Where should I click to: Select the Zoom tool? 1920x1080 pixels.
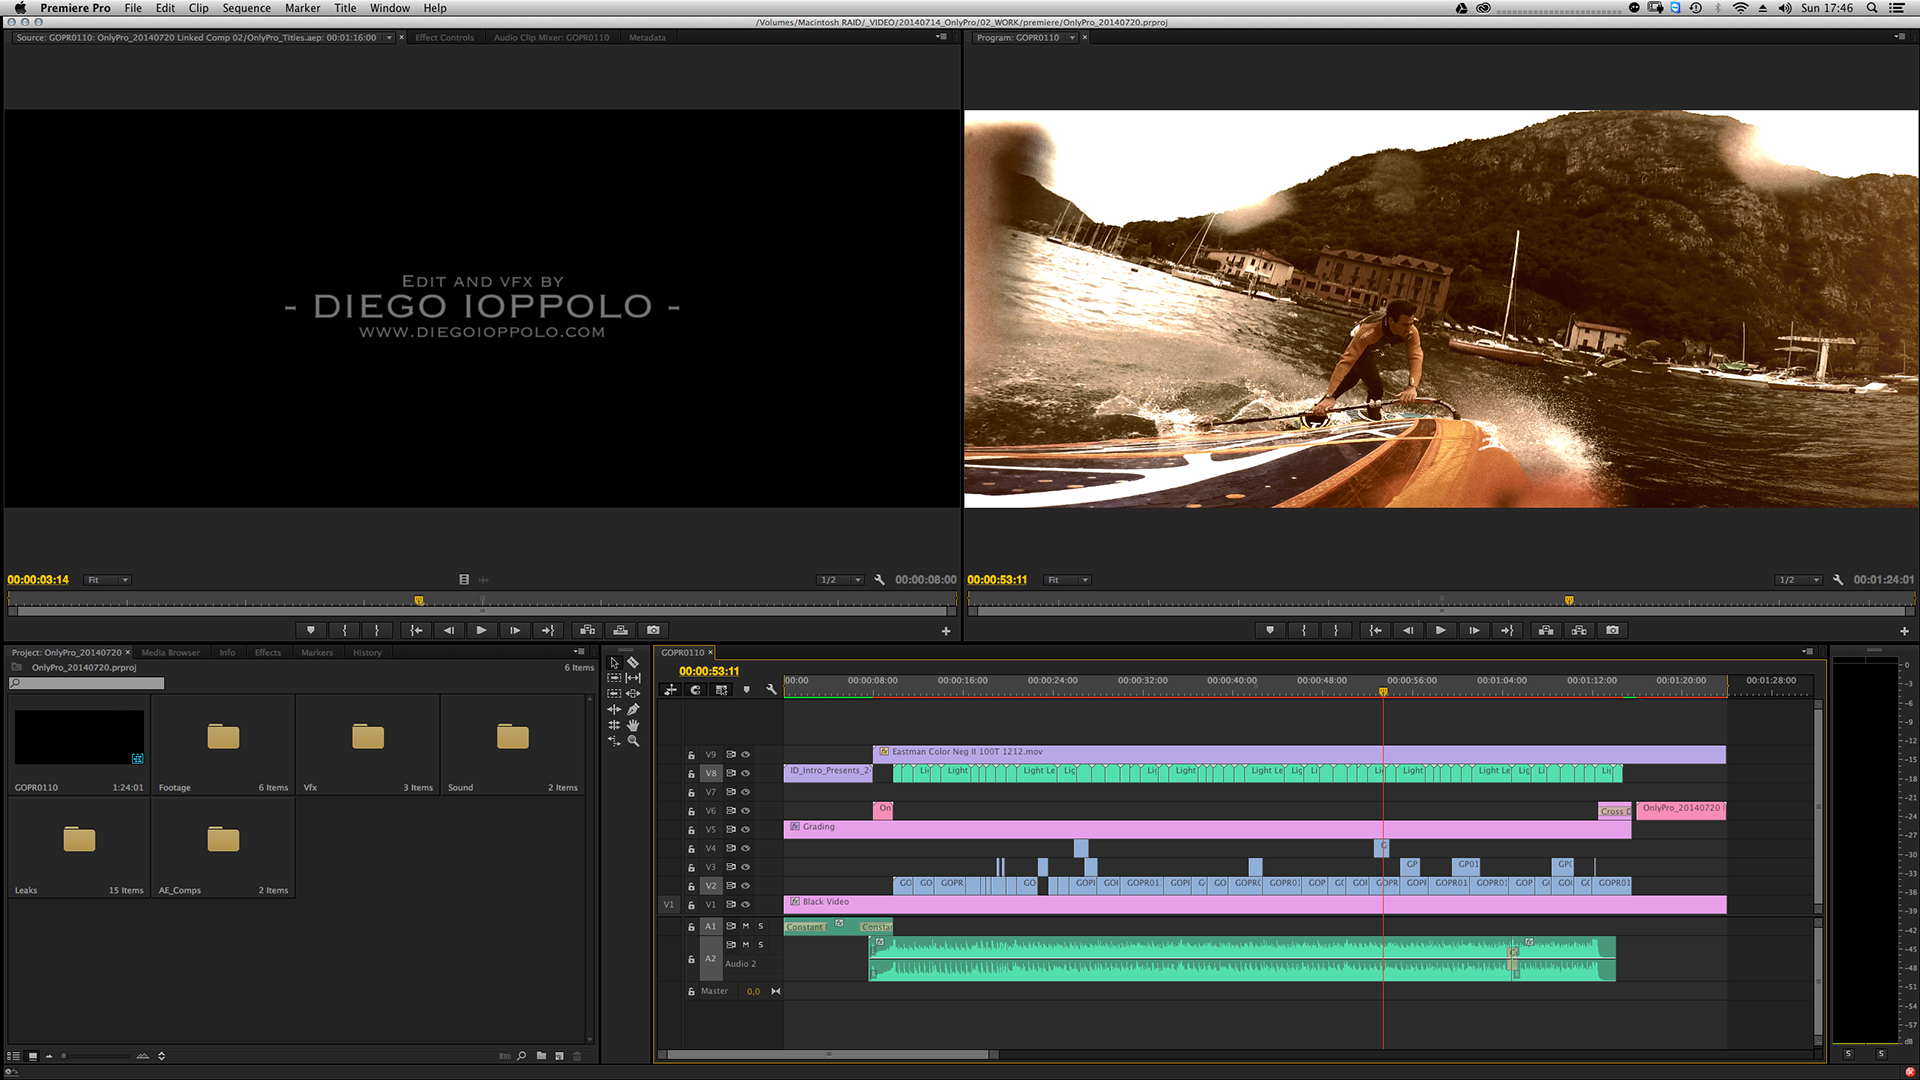633,741
